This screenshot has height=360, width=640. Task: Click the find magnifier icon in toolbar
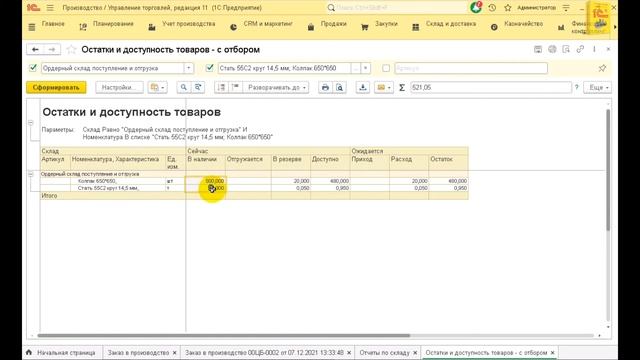coord(184,87)
